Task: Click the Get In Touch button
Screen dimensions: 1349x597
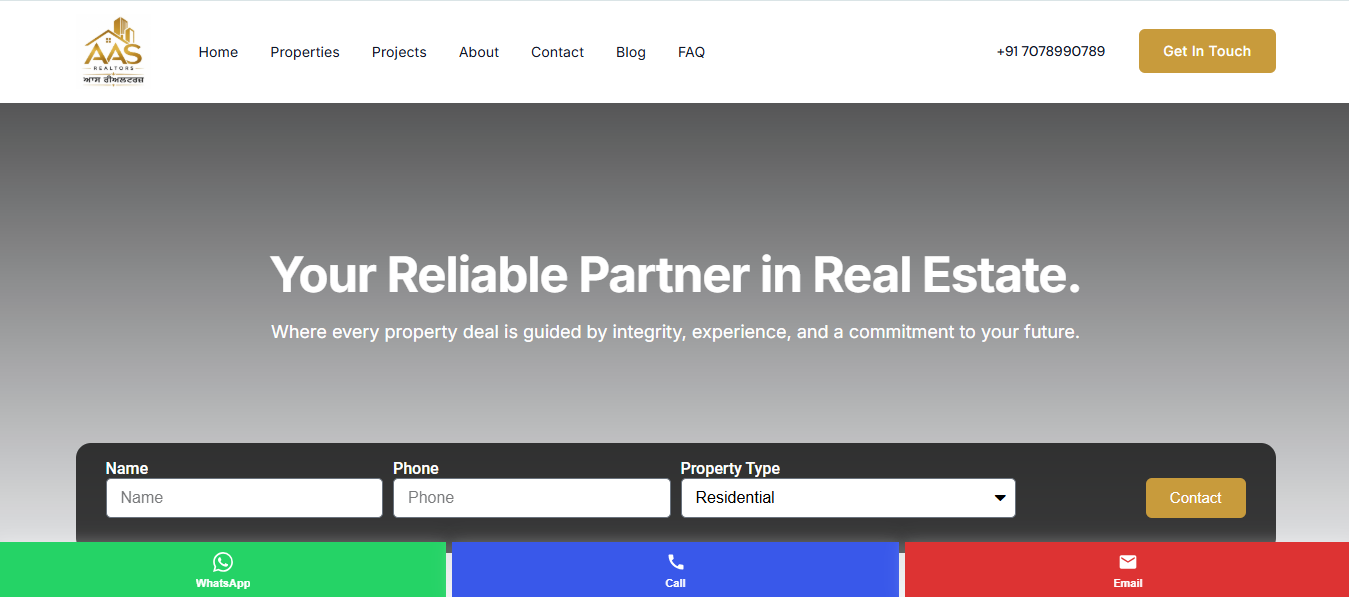Action: pyautogui.click(x=1207, y=51)
